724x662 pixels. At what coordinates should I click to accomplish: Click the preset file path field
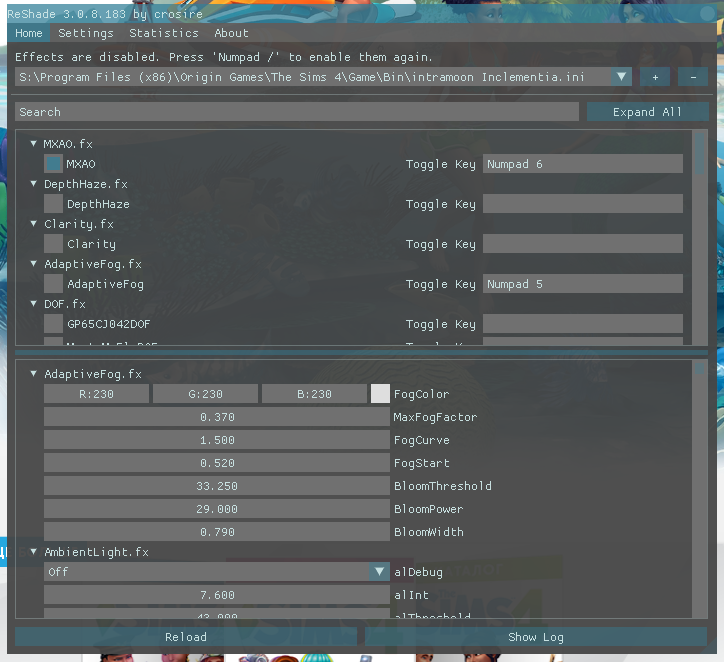(x=313, y=77)
